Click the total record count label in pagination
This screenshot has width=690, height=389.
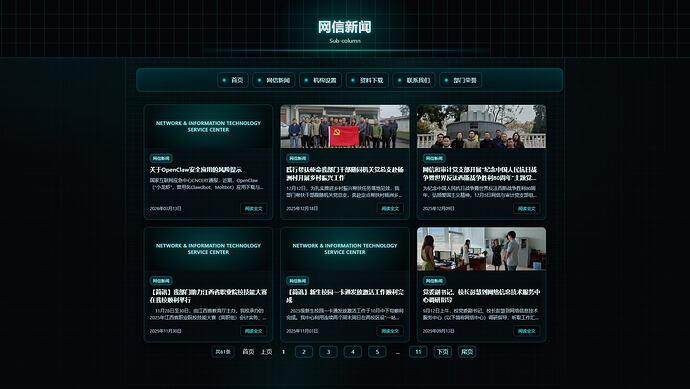pos(223,352)
